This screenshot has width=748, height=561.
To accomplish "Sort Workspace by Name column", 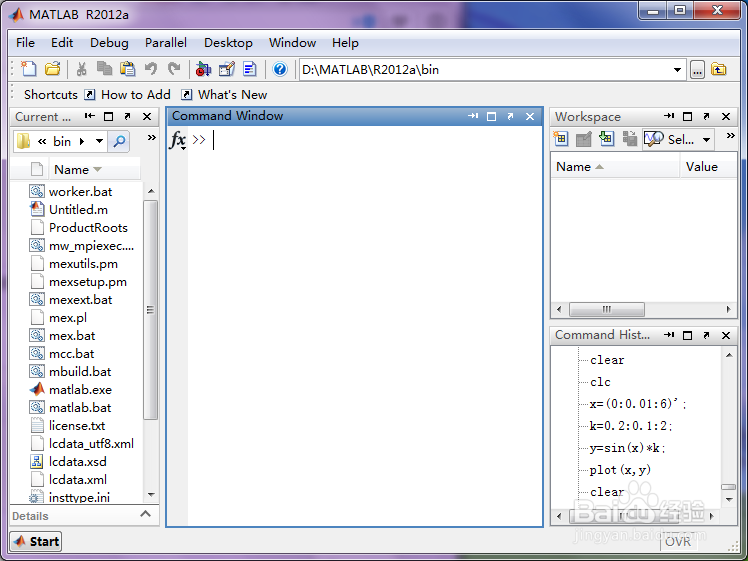I will 615,166.
